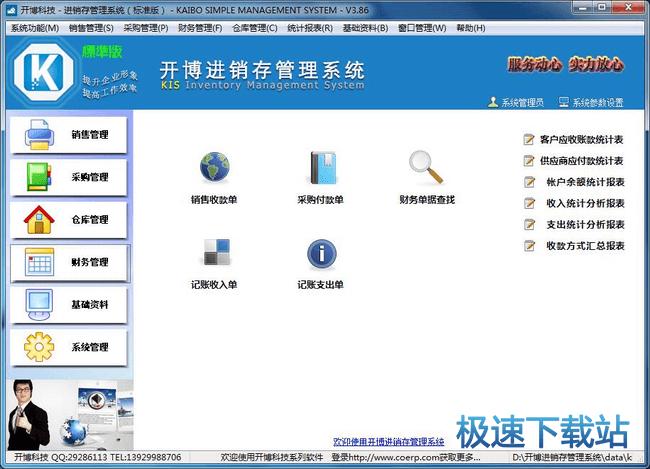Open 系统管理 gear module

69,347
